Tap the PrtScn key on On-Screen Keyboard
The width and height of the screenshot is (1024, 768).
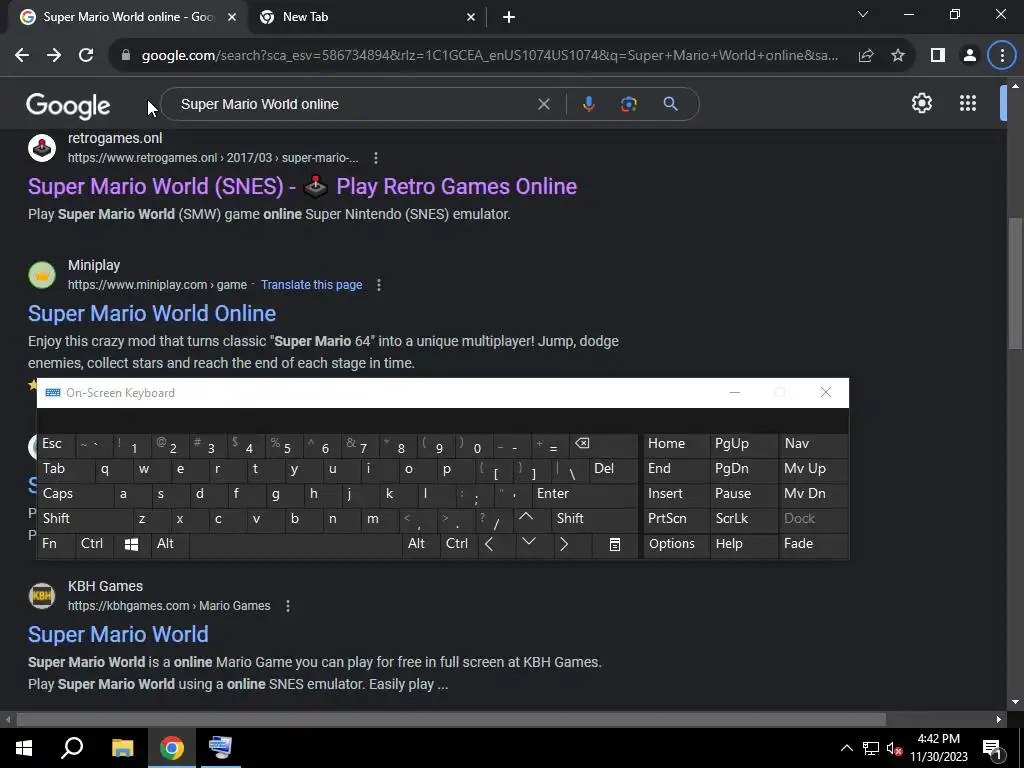click(676, 519)
